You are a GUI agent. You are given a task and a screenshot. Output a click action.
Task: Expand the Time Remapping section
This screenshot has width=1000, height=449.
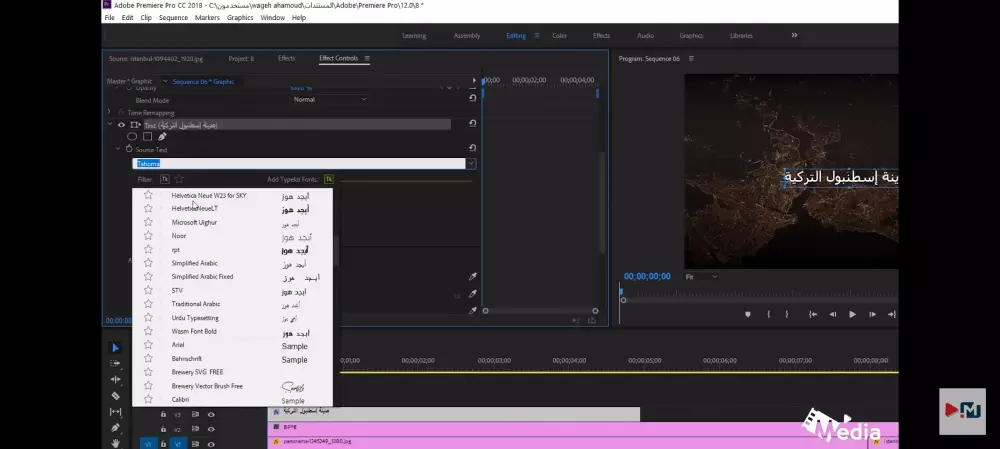pyautogui.click(x=109, y=112)
